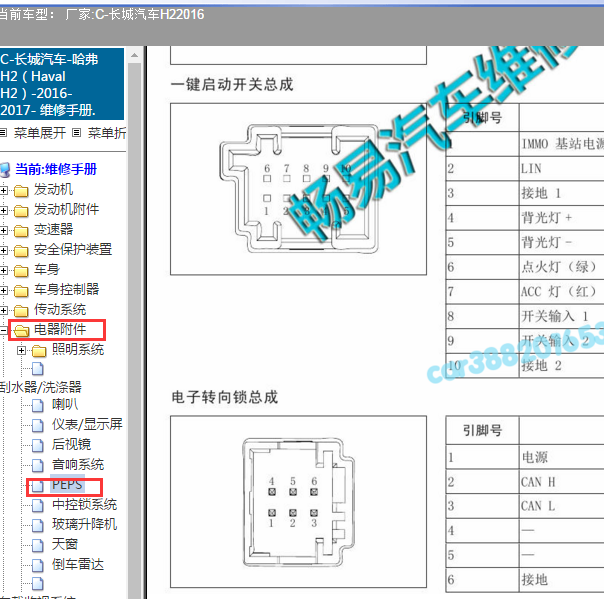Expand the 传动系统 tree node

click(x=3, y=310)
